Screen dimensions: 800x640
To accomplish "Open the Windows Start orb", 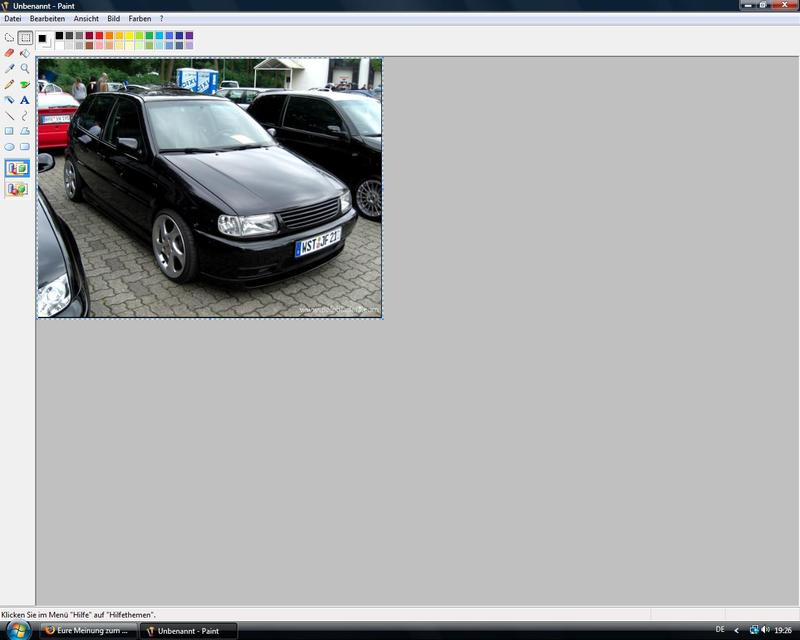I will (x=18, y=630).
